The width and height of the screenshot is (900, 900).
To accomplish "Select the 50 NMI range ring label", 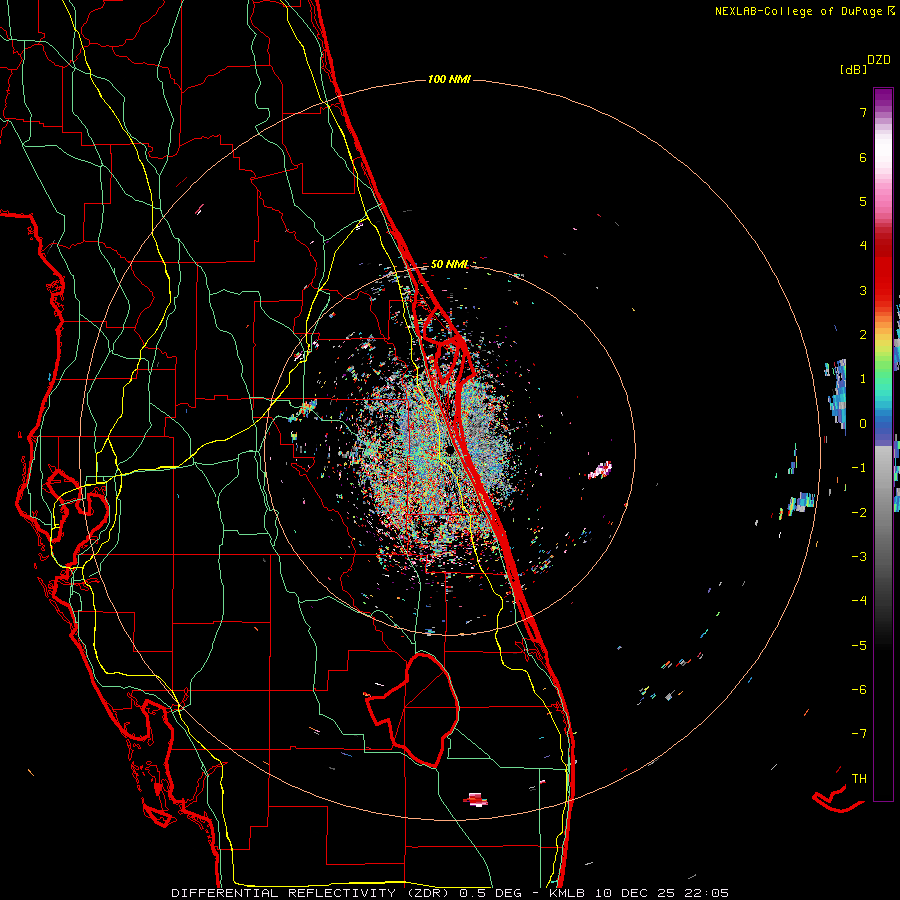I will [x=449, y=264].
